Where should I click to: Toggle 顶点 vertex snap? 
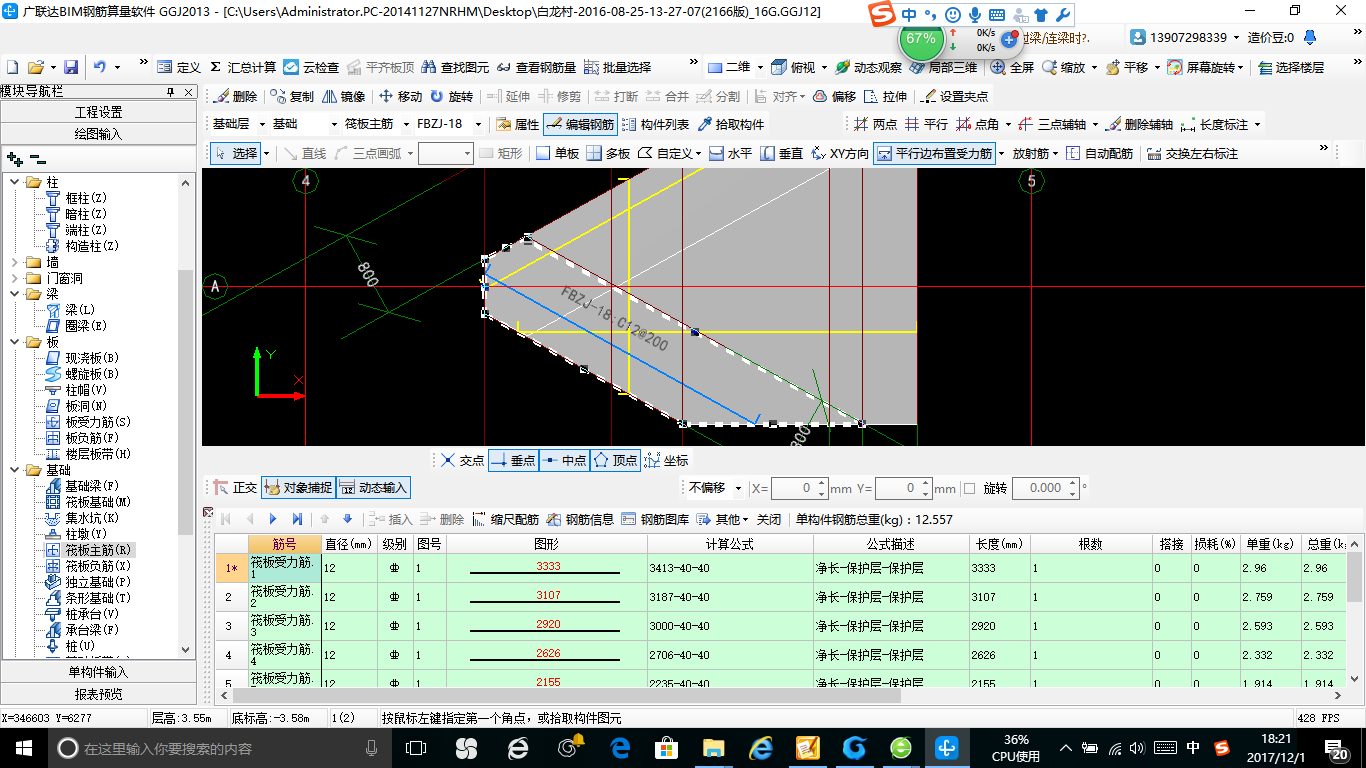coord(615,460)
